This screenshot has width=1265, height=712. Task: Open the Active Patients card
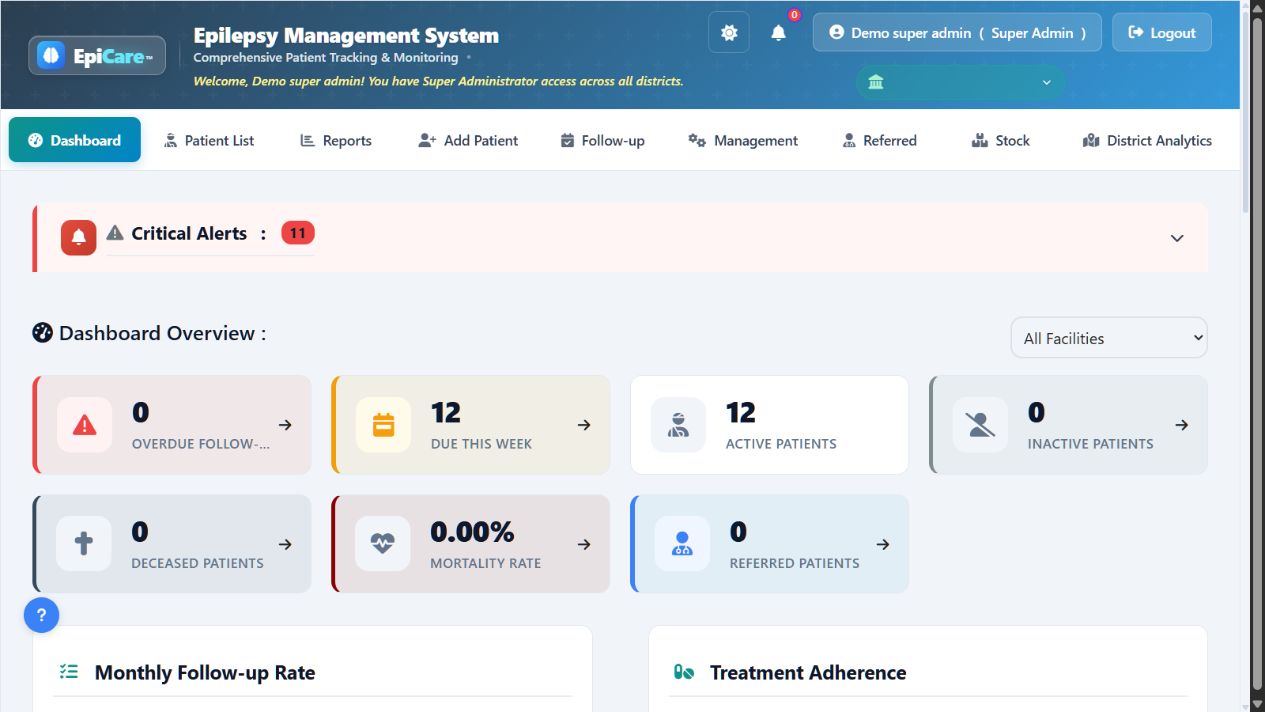(769, 425)
